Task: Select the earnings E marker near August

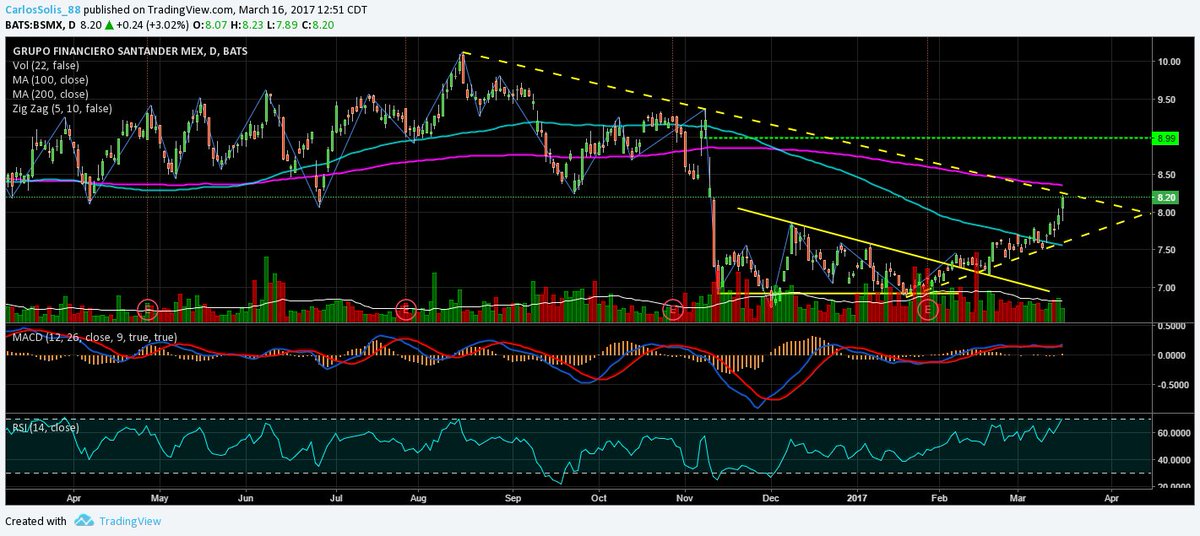Action: [406, 309]
